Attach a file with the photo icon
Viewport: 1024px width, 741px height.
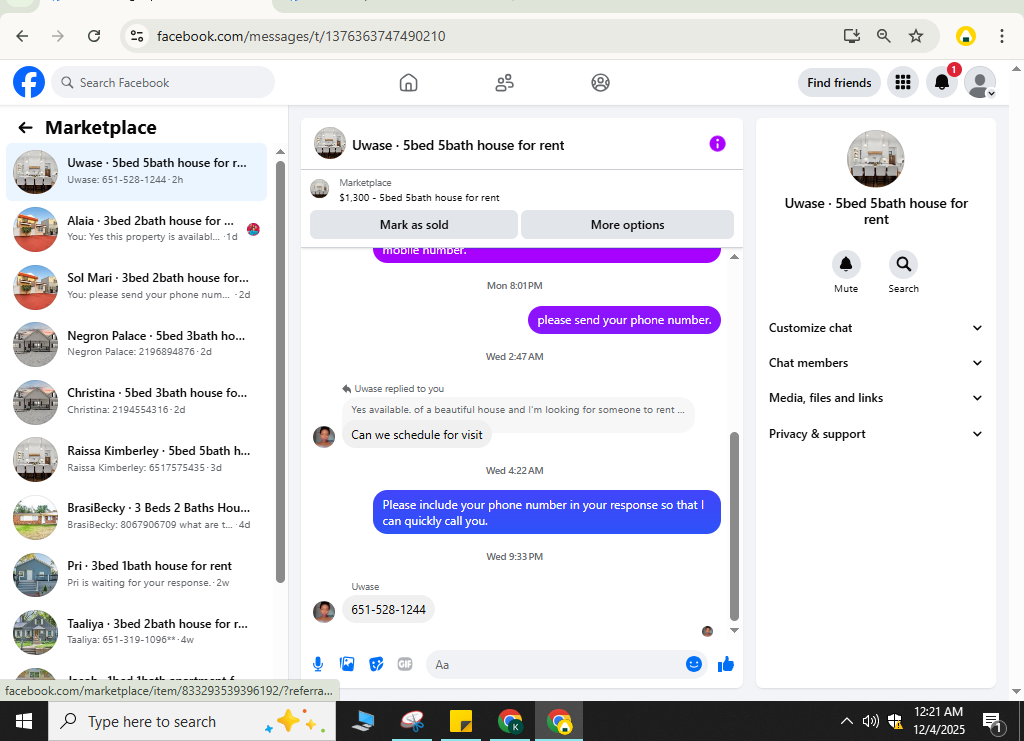pos(347,665)
